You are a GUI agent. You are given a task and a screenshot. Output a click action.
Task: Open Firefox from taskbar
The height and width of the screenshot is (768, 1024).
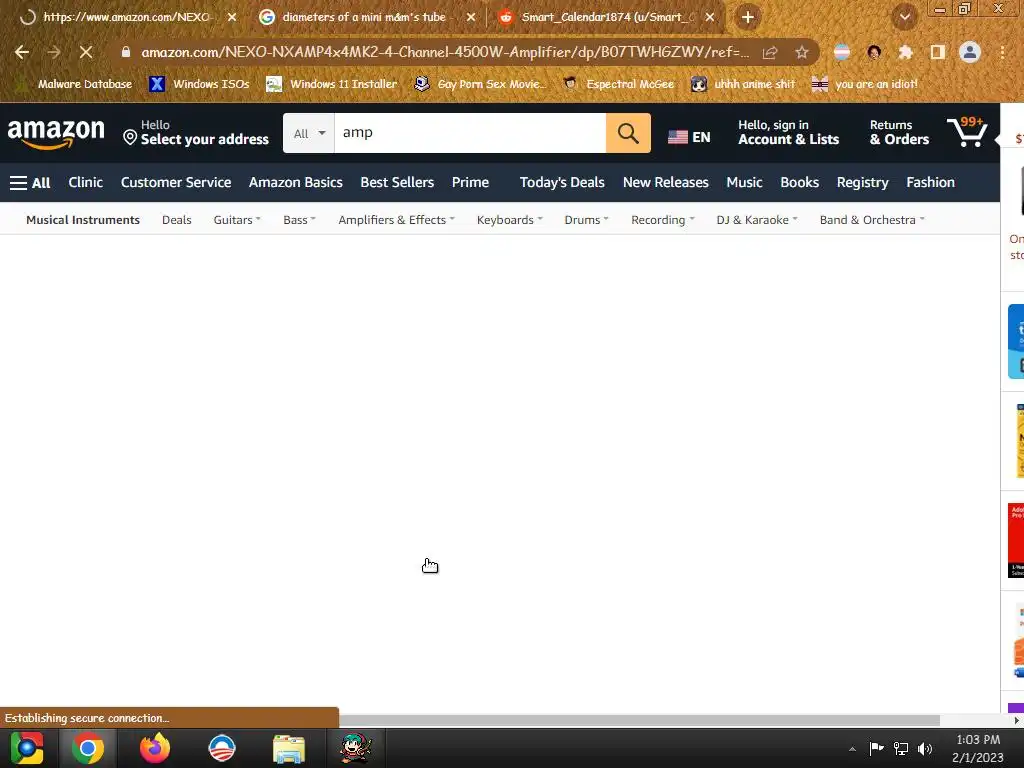[155, 748]
